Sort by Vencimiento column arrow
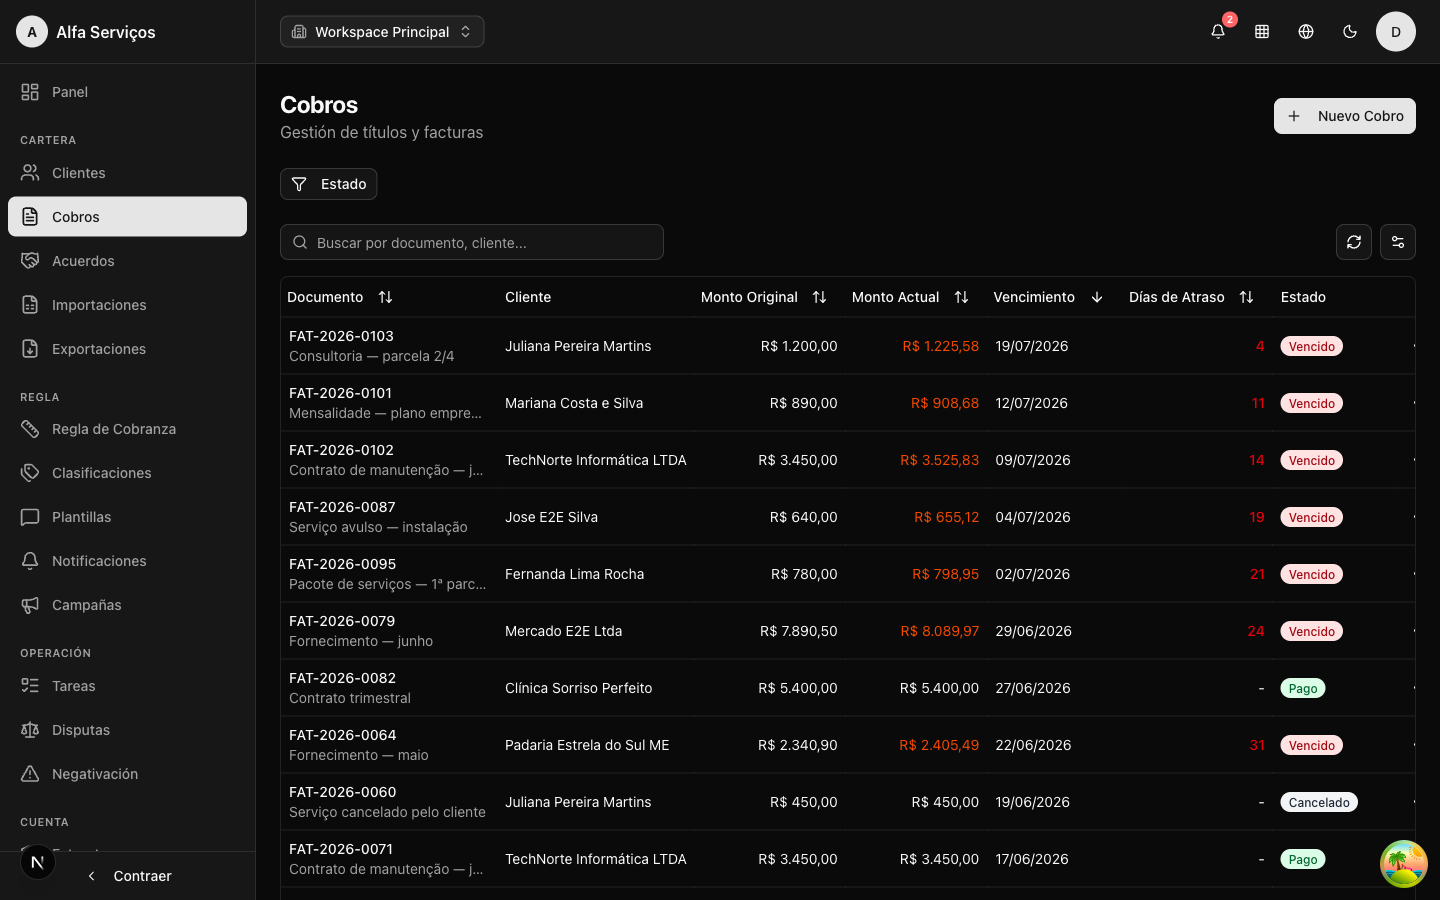 [1097, 297]
